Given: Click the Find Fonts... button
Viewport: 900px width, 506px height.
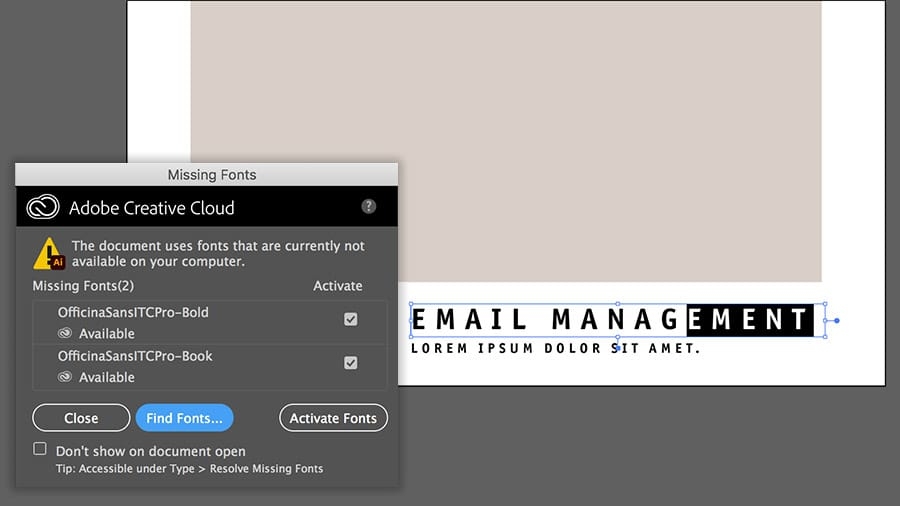Looking at the screenshot, I should [184, 418].
